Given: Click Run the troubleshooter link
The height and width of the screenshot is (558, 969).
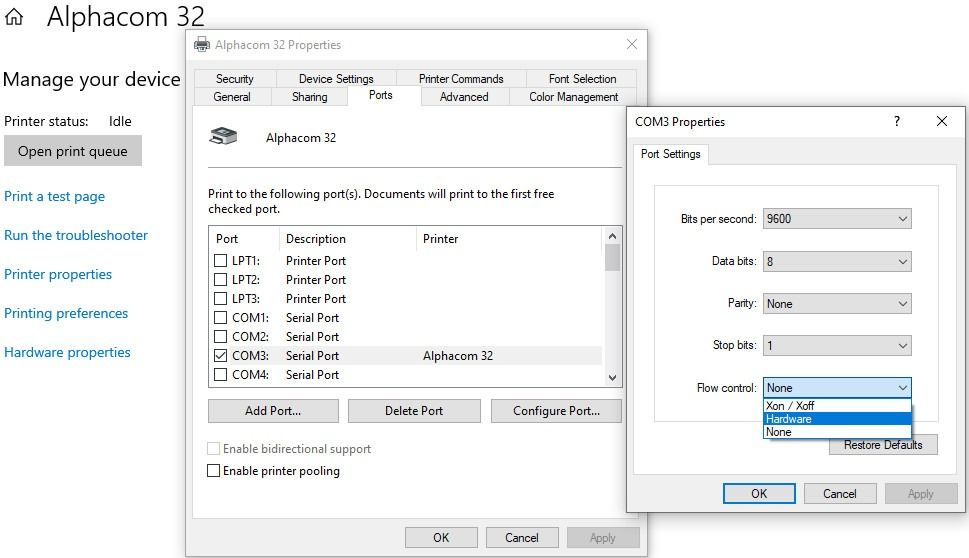Looking at the screenshot, I should [x=76, y=235].
